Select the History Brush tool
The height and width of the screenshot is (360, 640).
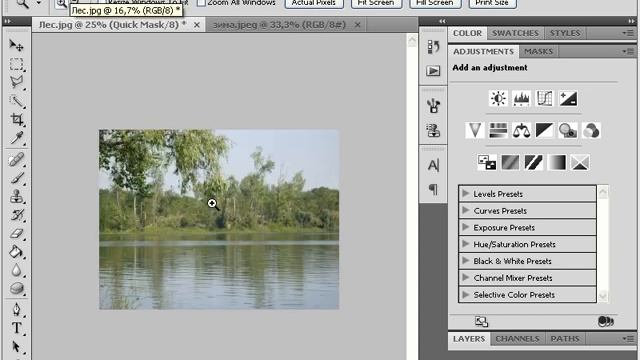(16, 215)
